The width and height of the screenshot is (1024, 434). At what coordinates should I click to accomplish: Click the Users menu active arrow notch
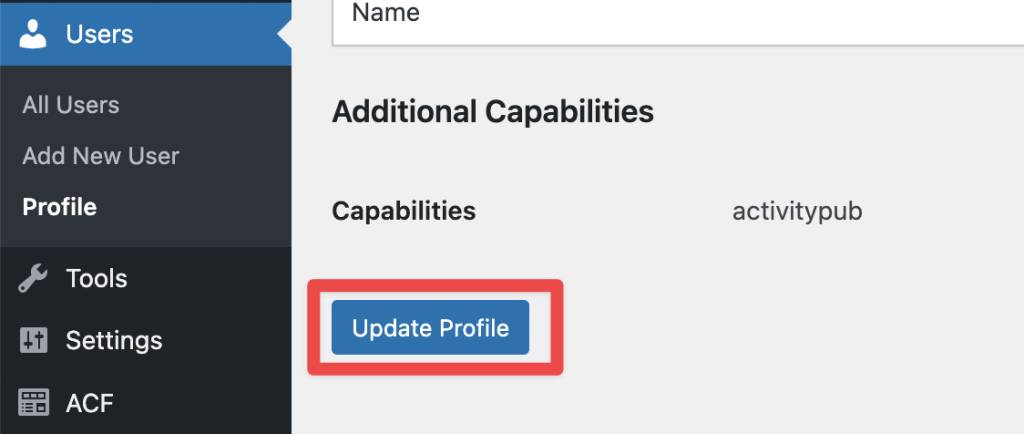285,34
